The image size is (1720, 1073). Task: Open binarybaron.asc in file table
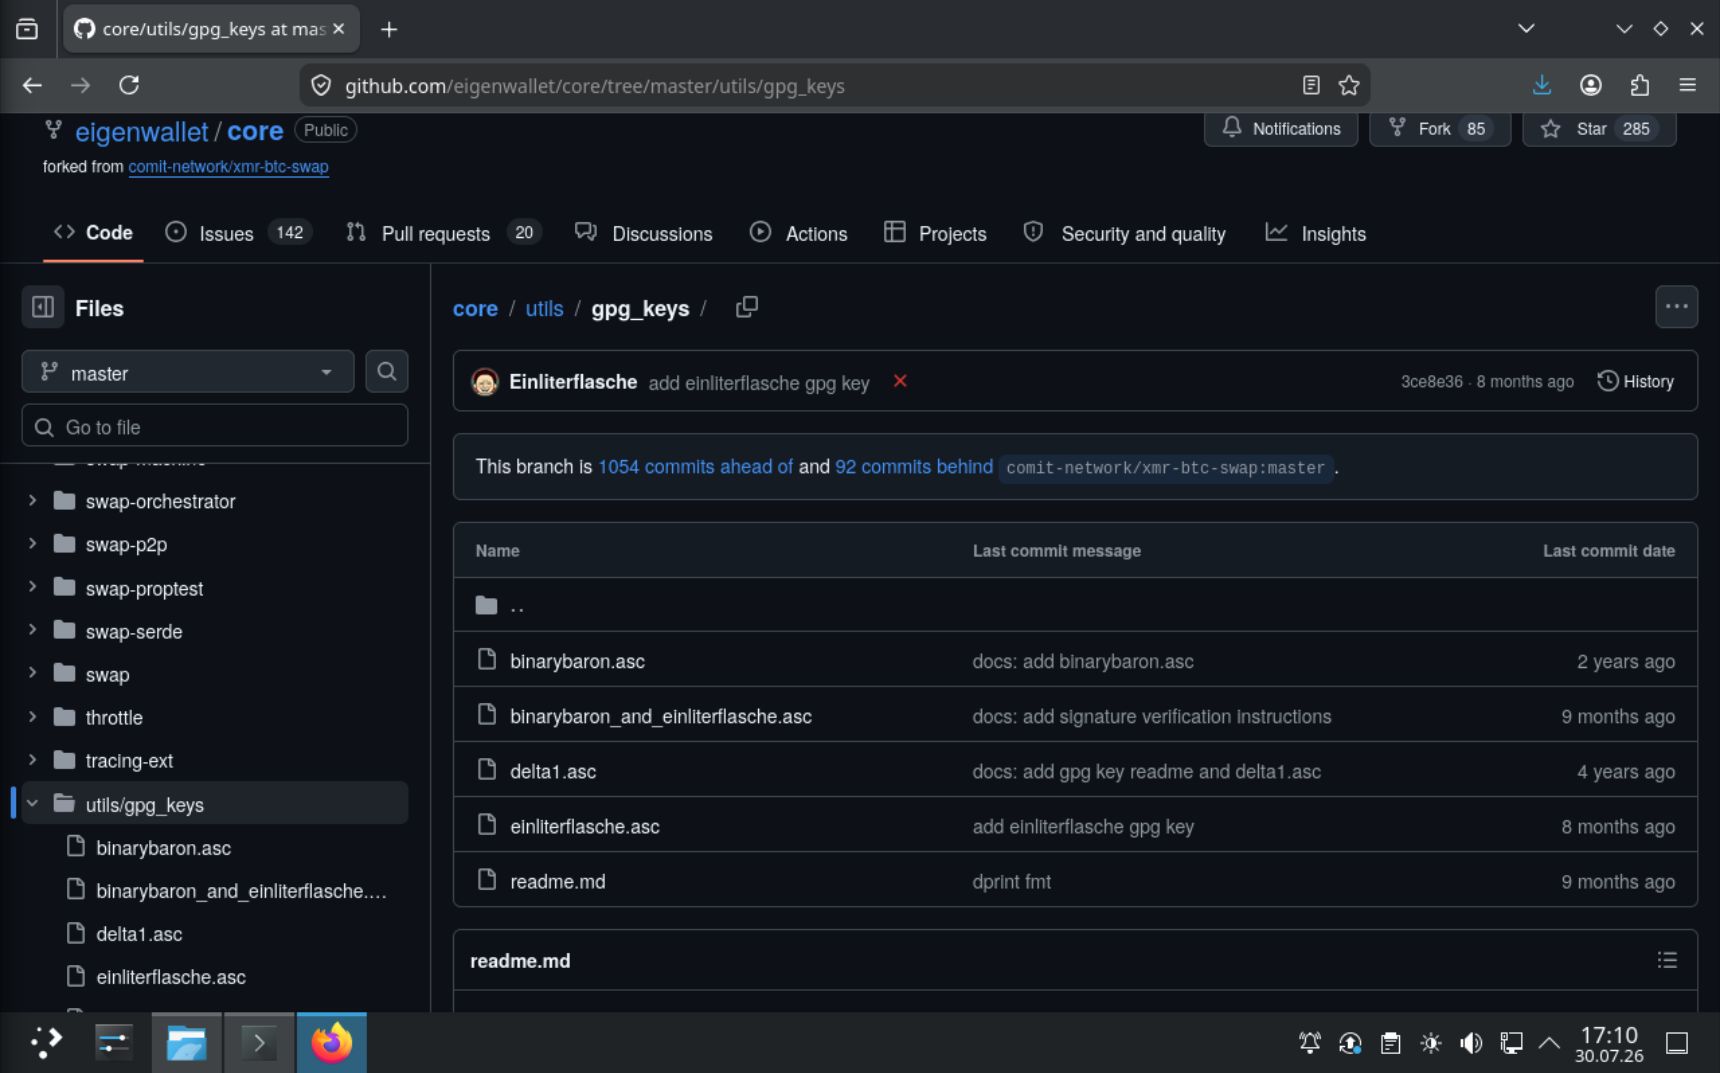(577, 661)
